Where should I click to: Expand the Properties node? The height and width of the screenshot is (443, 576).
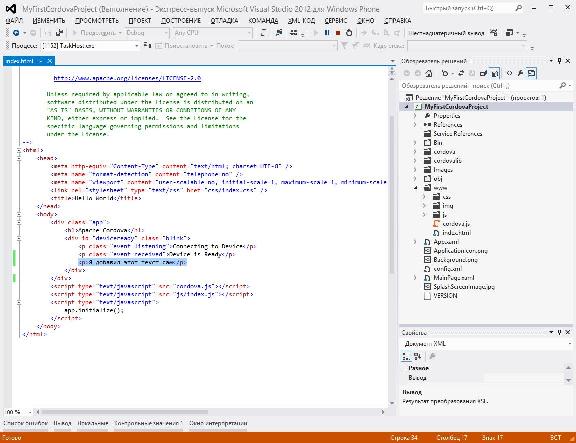(x=415, y=116)
